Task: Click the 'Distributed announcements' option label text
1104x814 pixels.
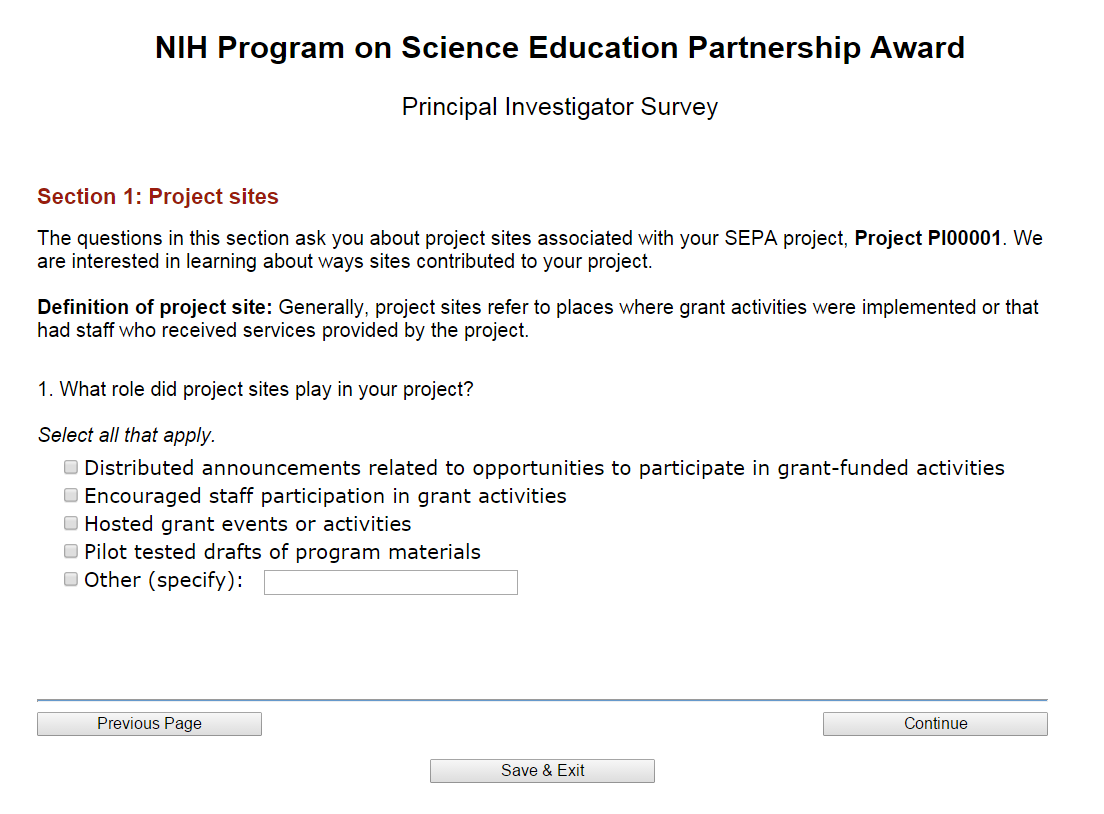Action: 544,468
